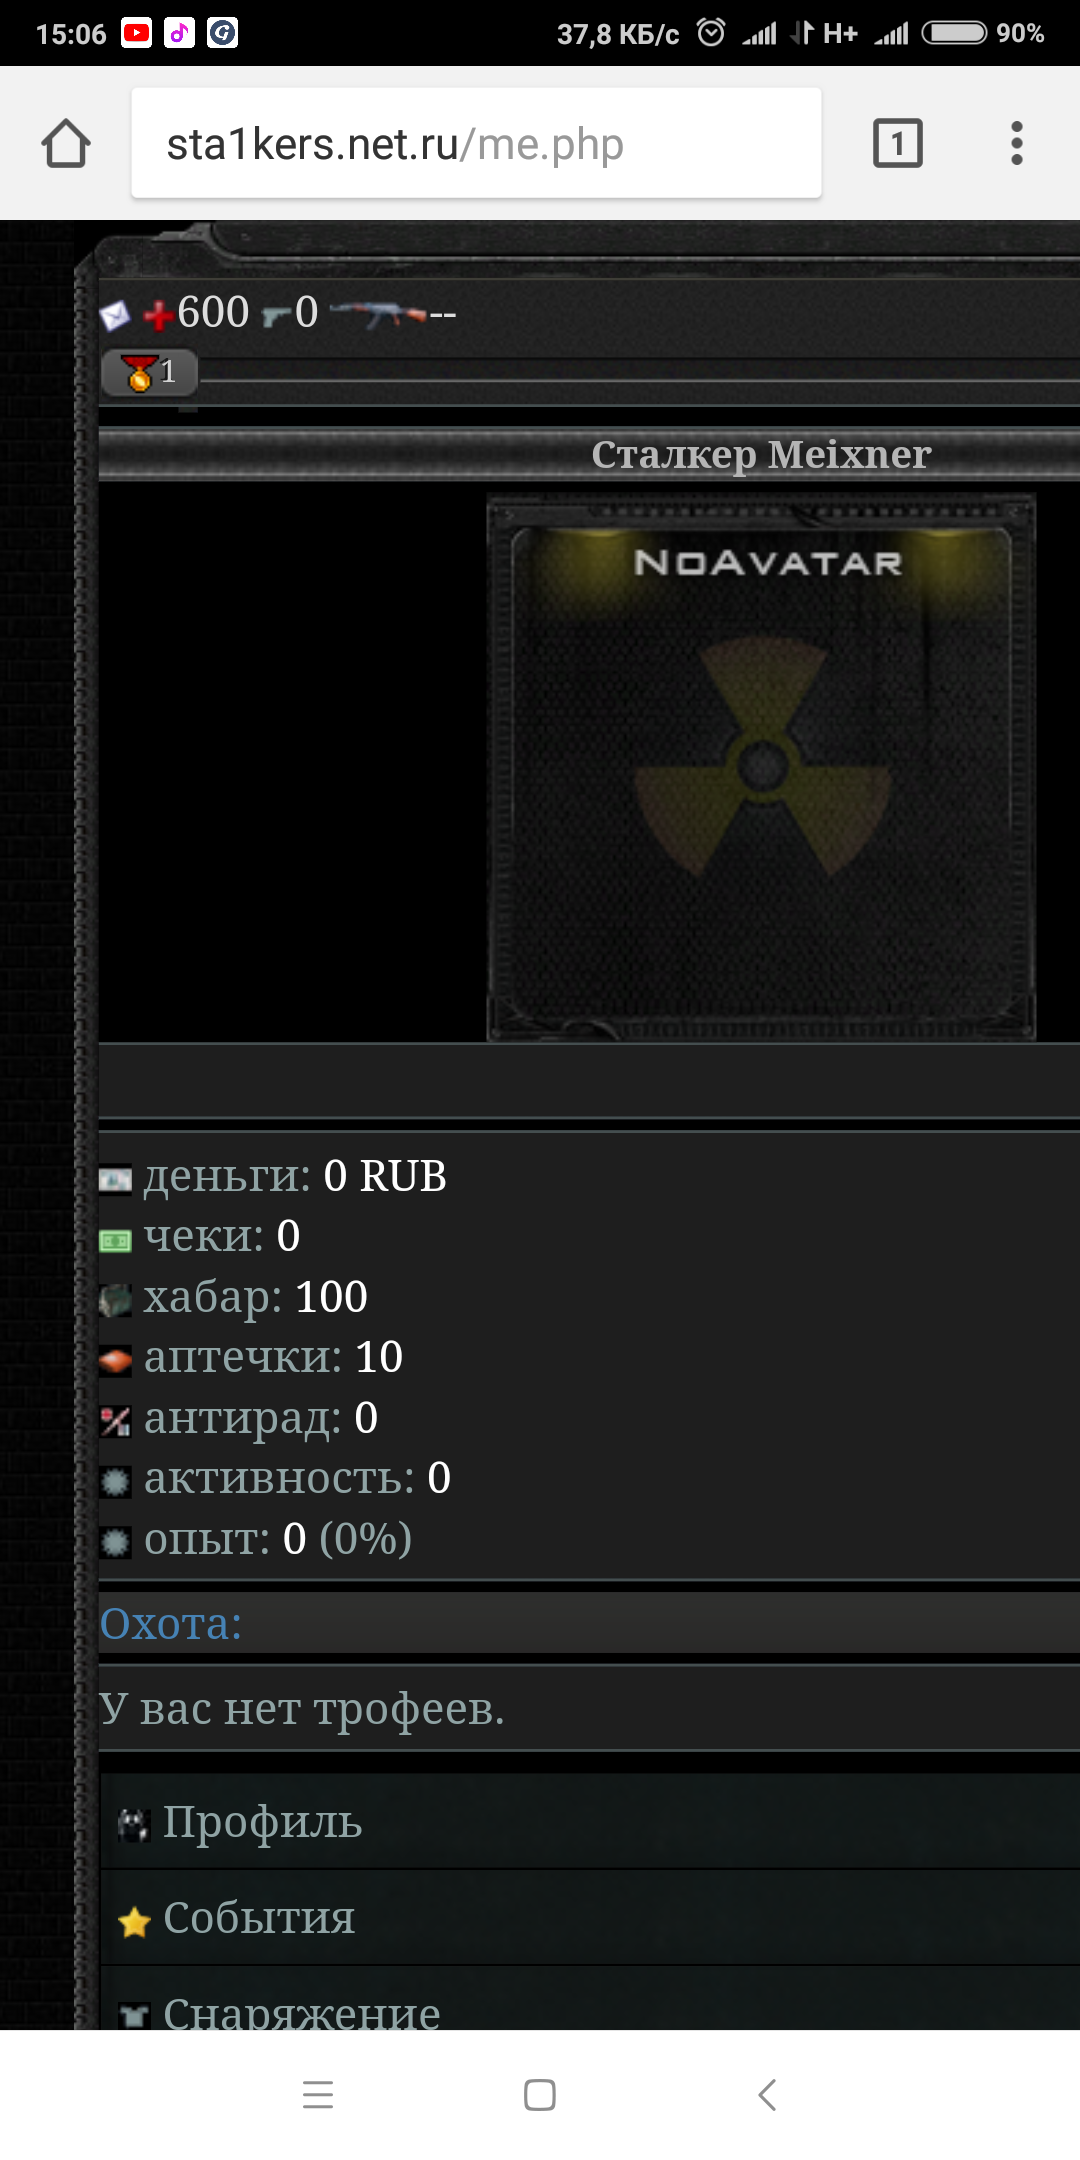Tap the NOAVATAR profile image

761,768
